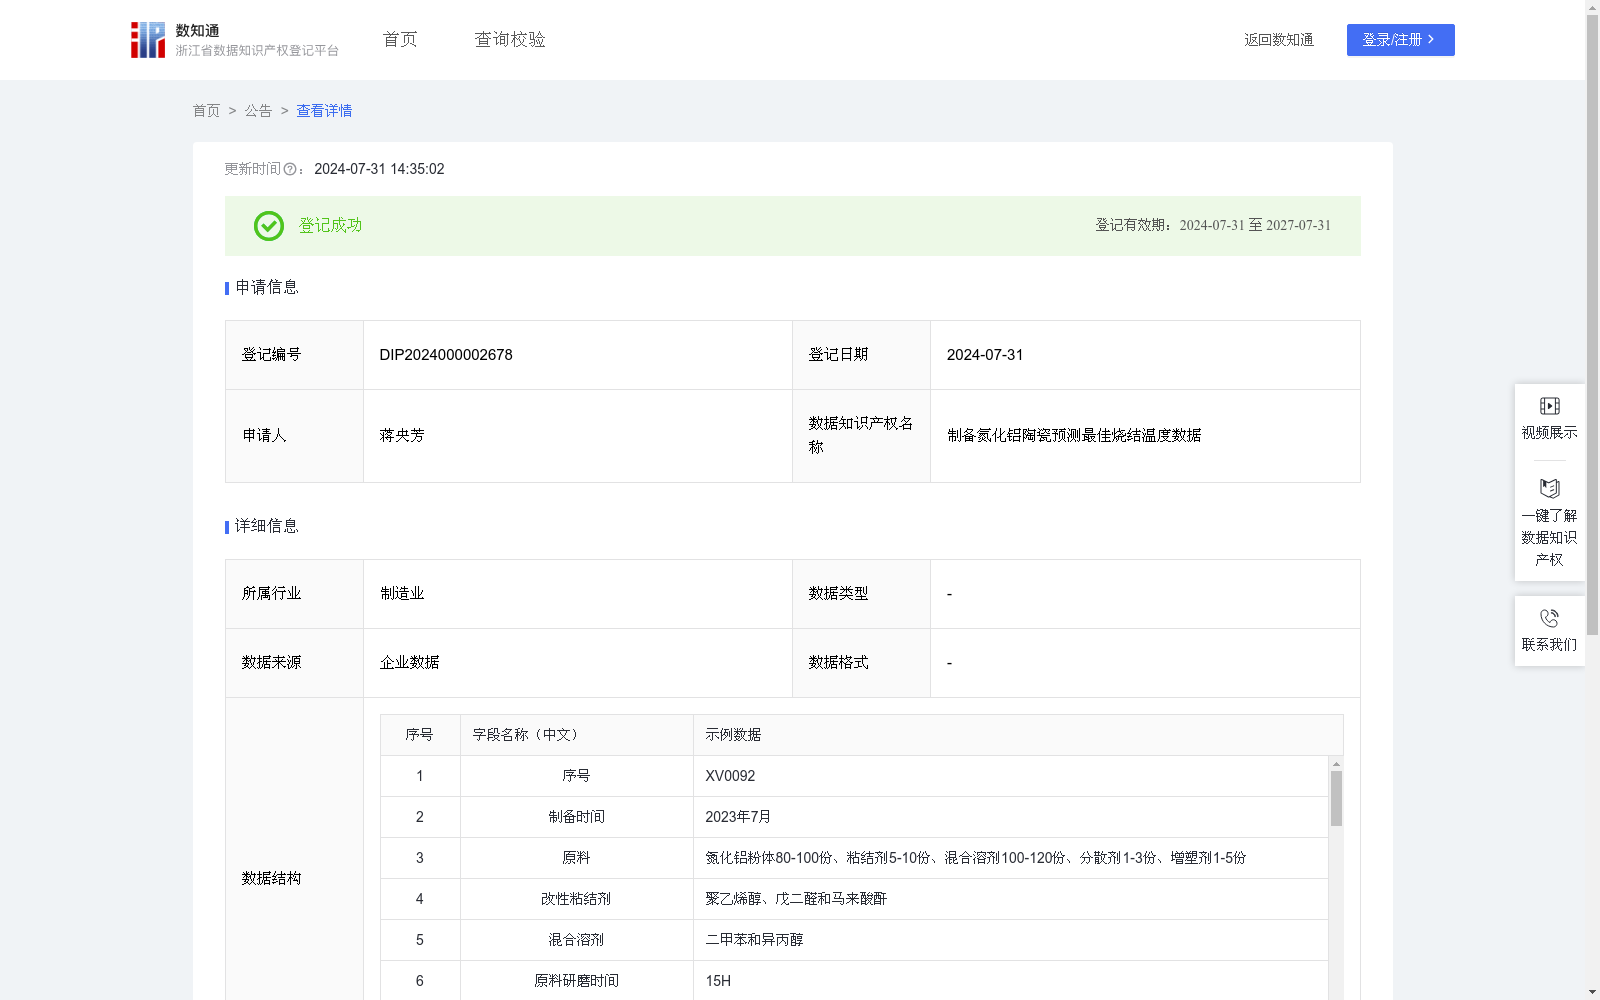Click the 改性粘结剂 field name
The height and width of the screenshot is (1000, 1600).
[x=576, y=899]
